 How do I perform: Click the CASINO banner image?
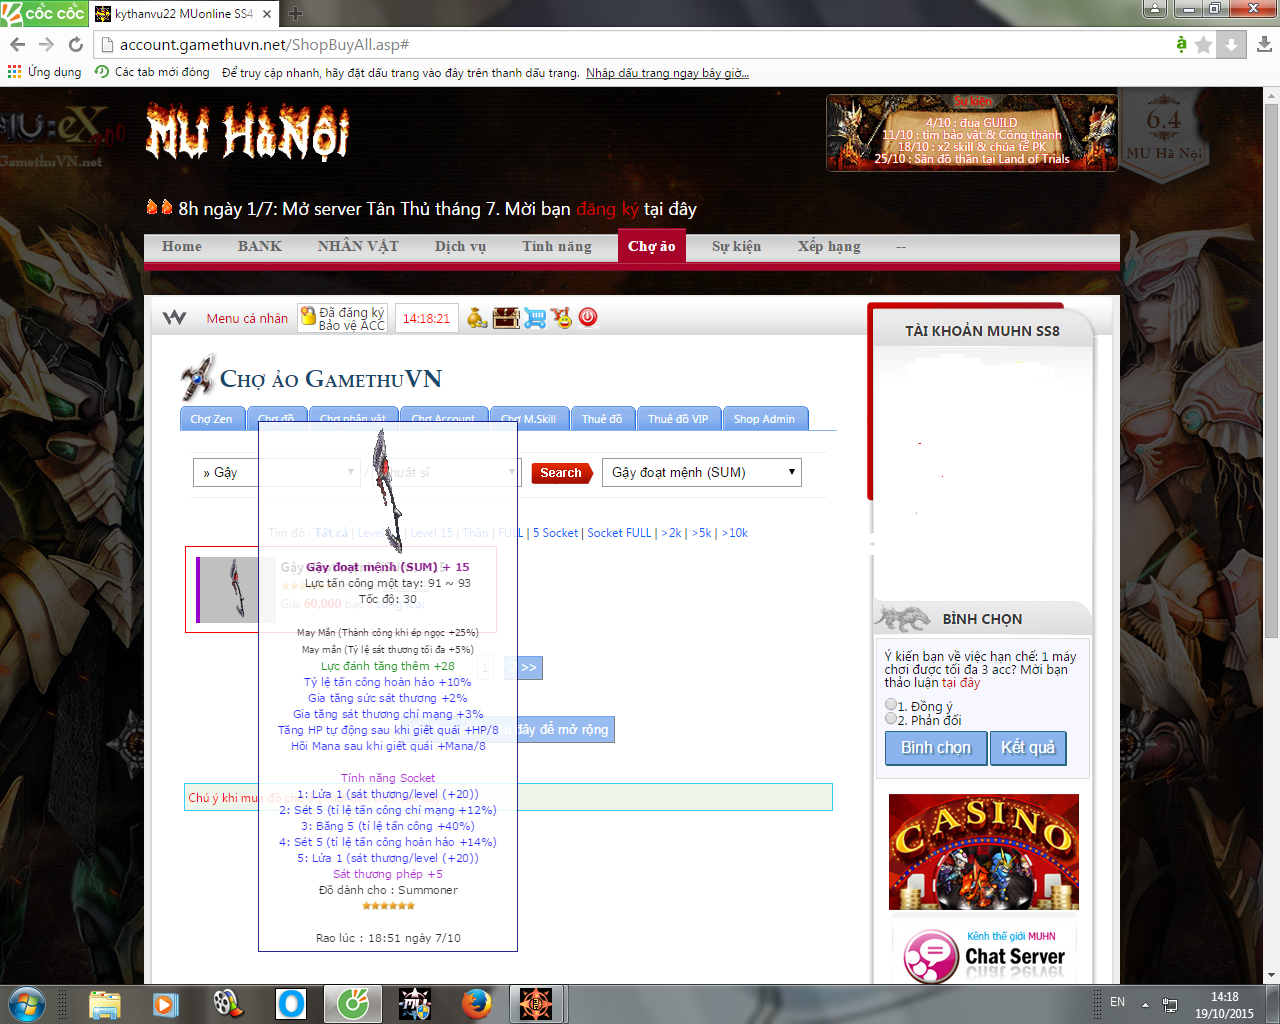pyautogui.click(x=984, y=852)
